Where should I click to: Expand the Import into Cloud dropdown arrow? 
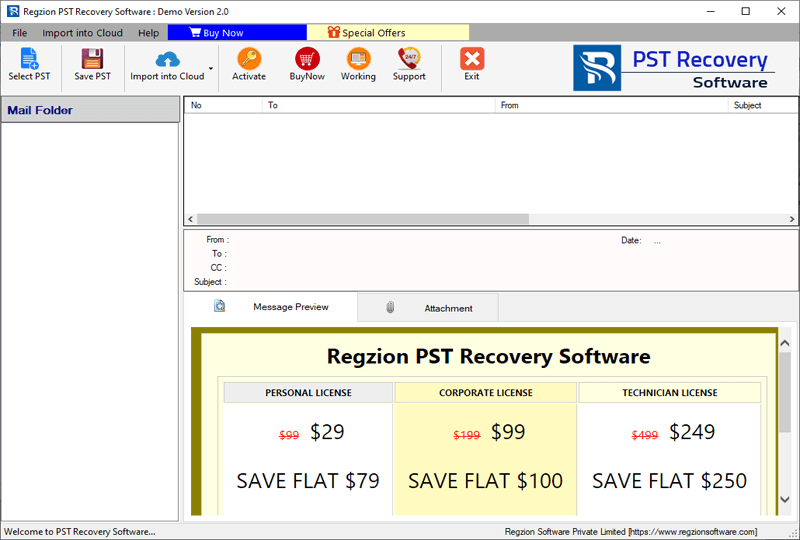pyautogui.click(x=210, y=68)
